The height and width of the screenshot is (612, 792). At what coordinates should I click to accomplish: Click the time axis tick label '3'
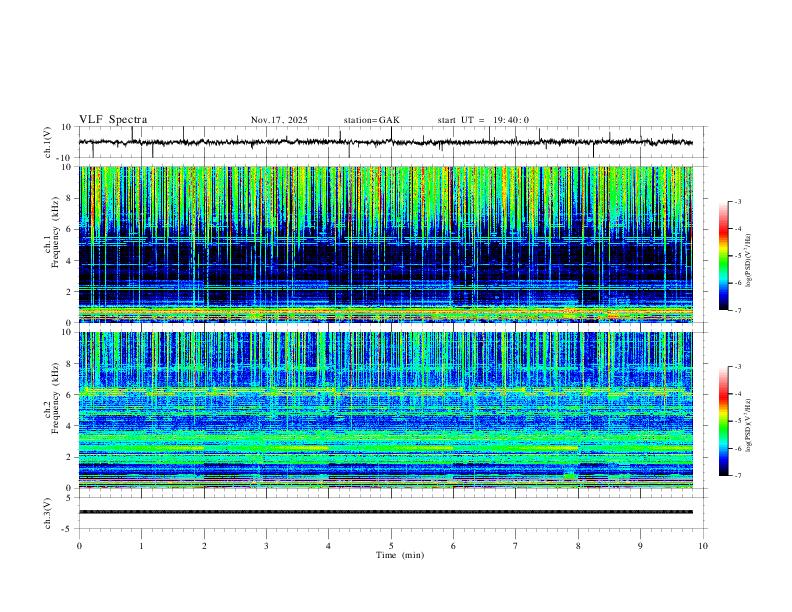(266, 546)
